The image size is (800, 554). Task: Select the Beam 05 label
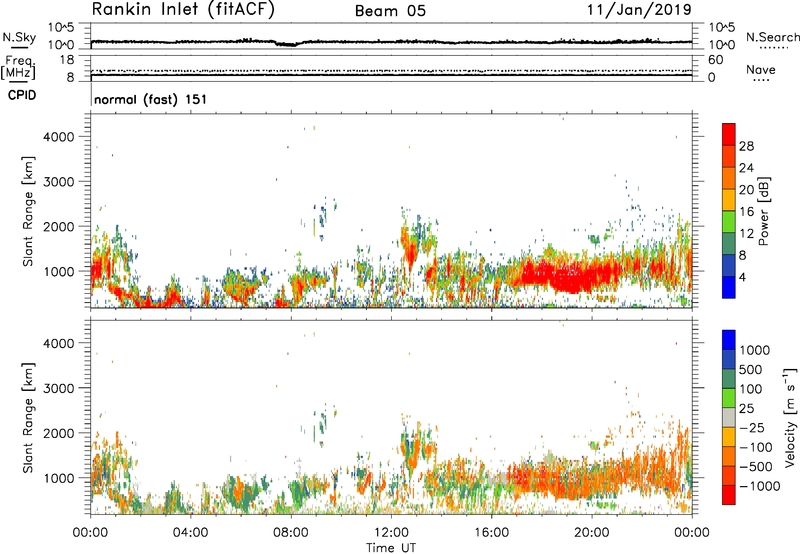tap(390, 11)
